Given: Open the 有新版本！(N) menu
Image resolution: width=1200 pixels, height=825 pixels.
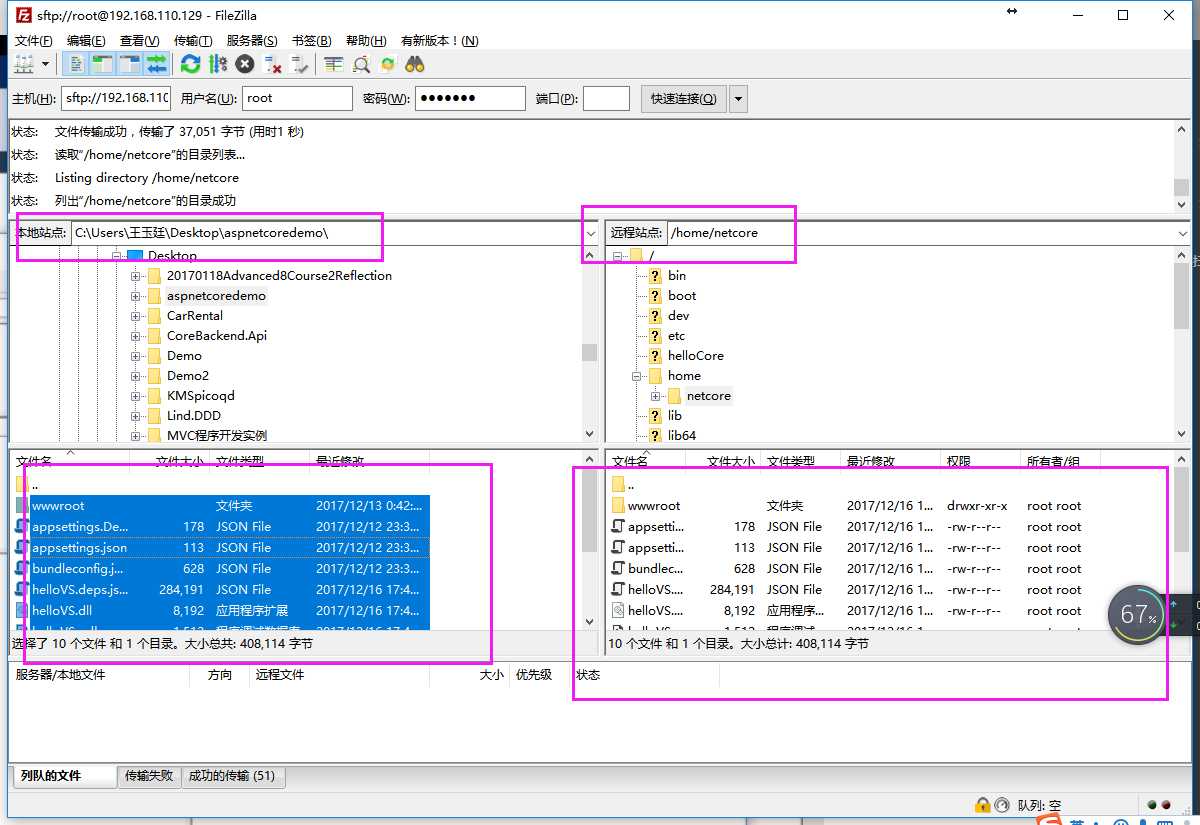Looking at the screenshot, I should point(439,40).
